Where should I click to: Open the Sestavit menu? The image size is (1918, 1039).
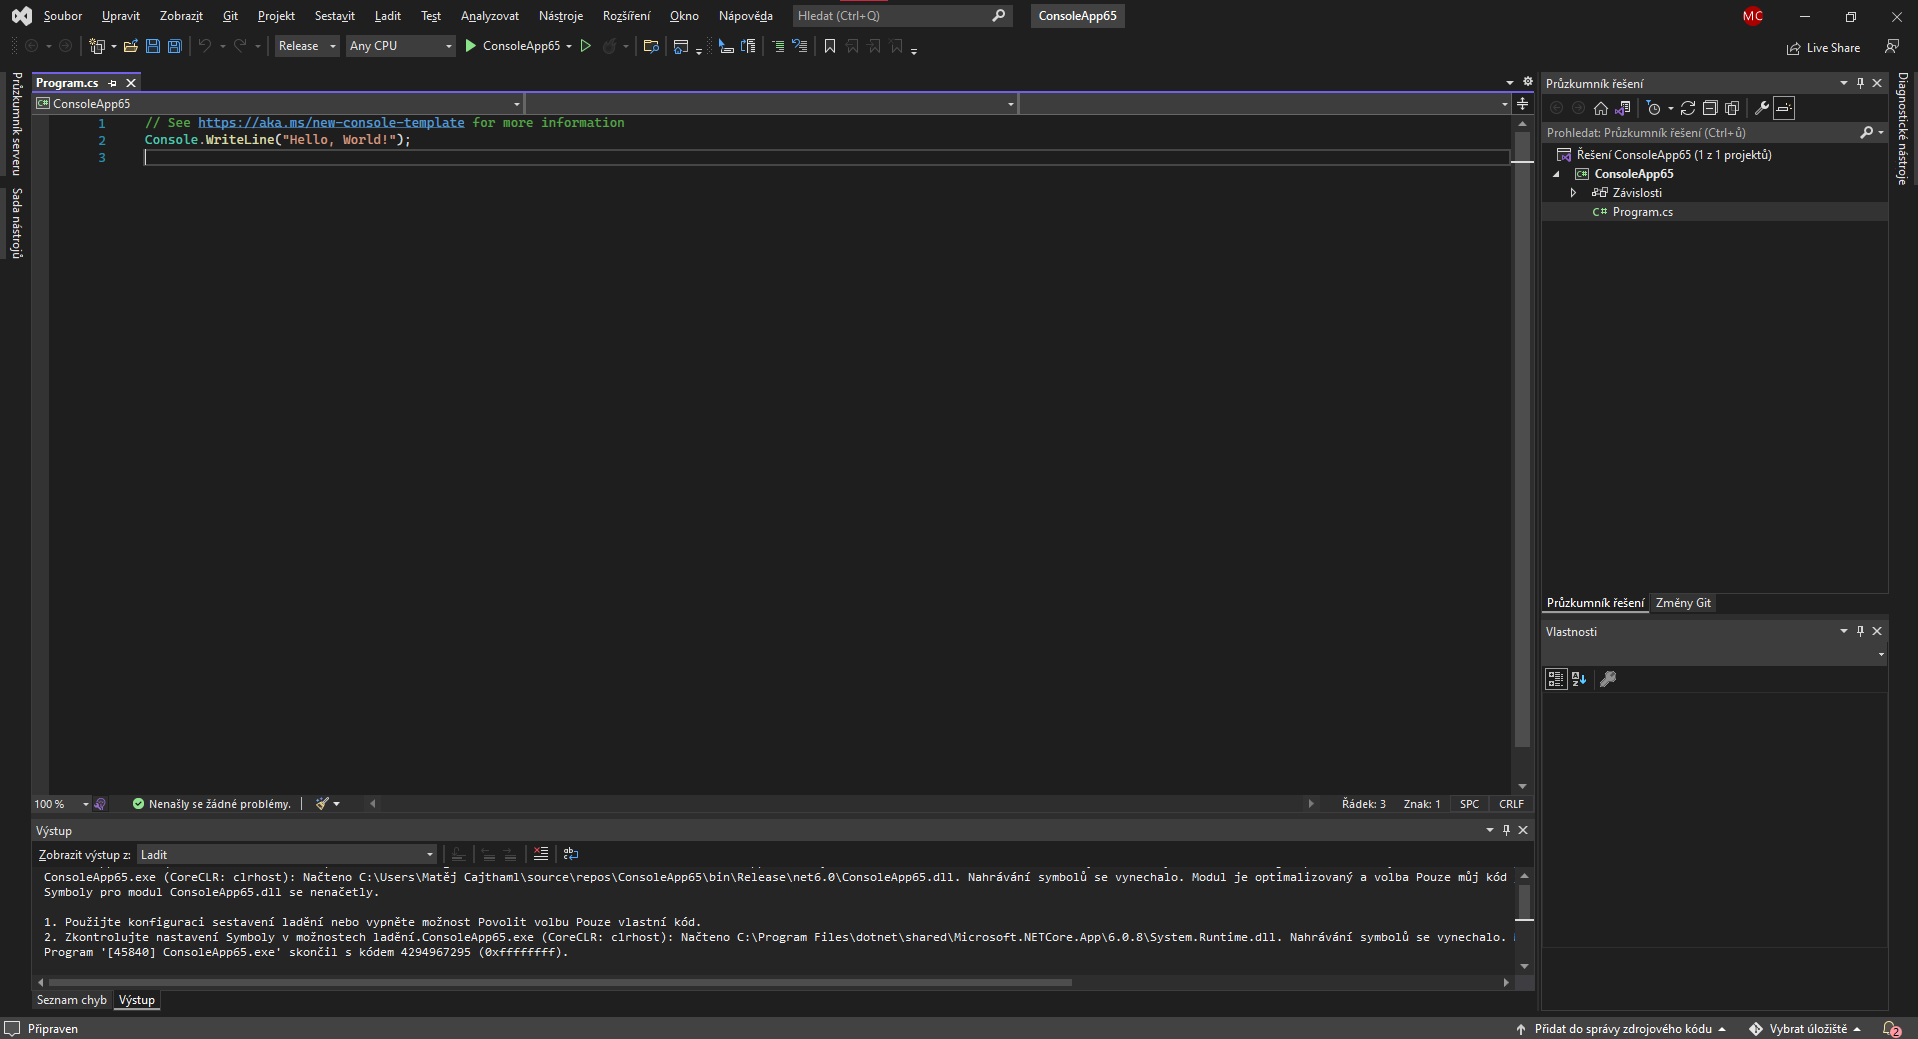[x=334, y=16]
